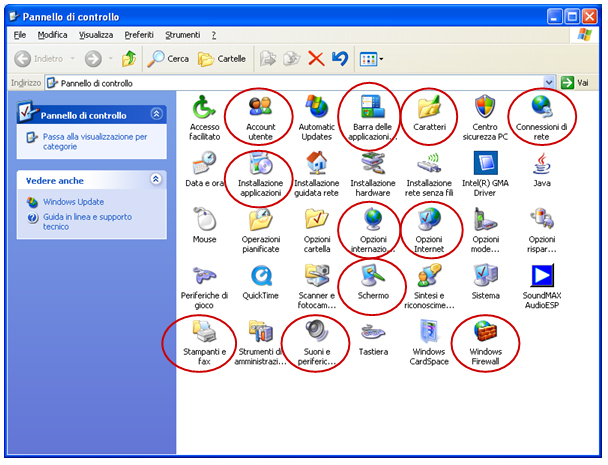Image resolution: width=608 pixels, height=465 pixels.
Task: Open the File menu
Action: pos(20,35)
